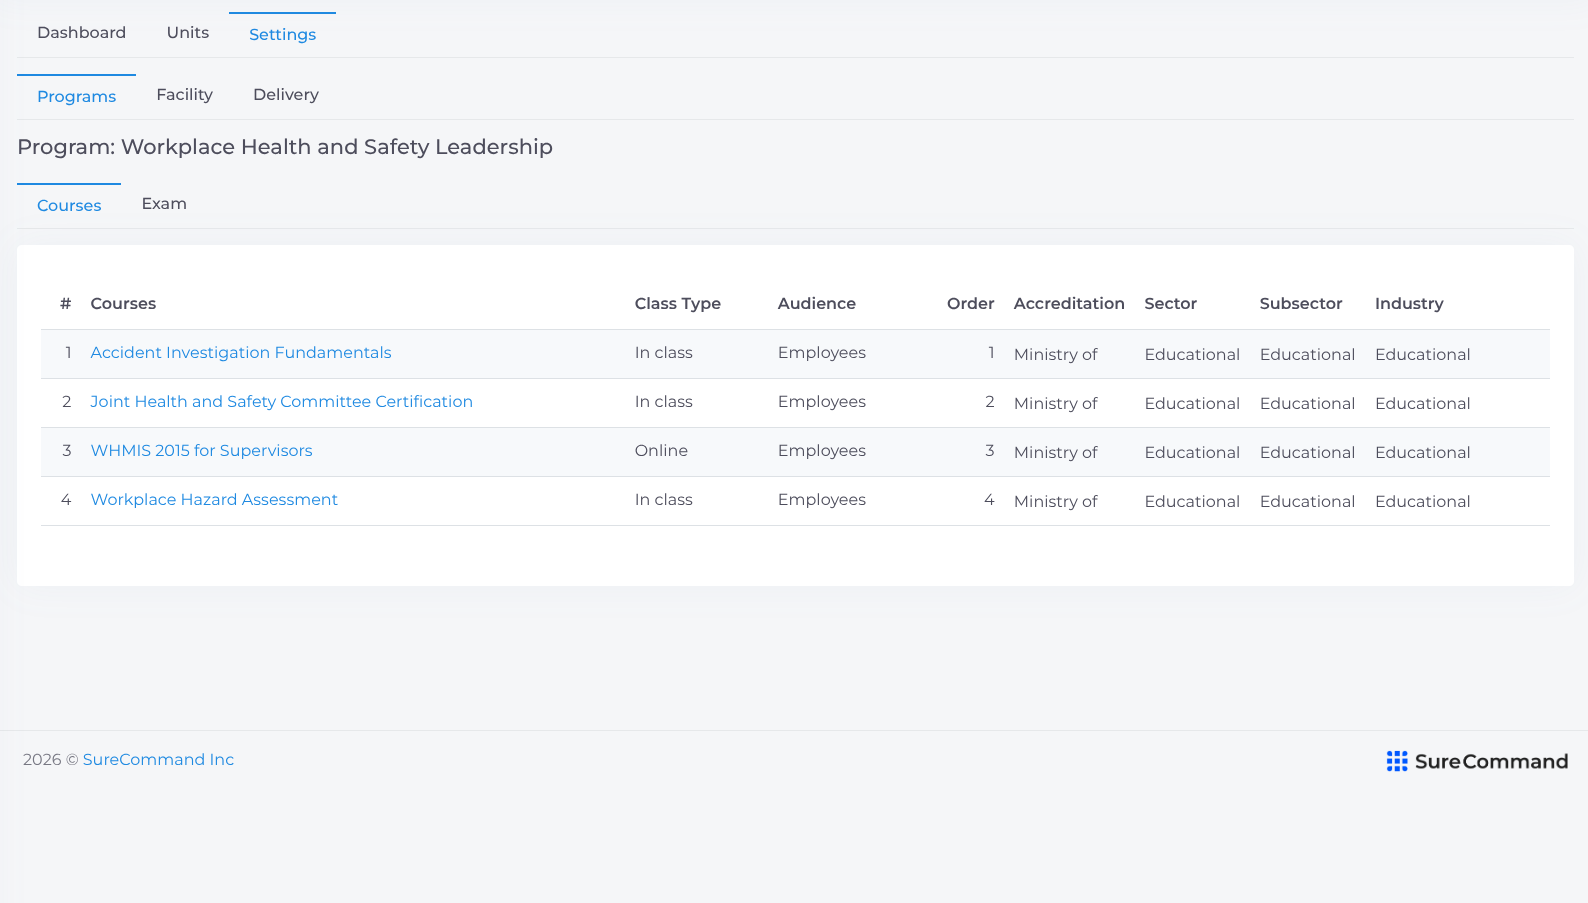Screen dimensions: 1588x903
Task: Click the Audience column header
Action: (816, 304)
